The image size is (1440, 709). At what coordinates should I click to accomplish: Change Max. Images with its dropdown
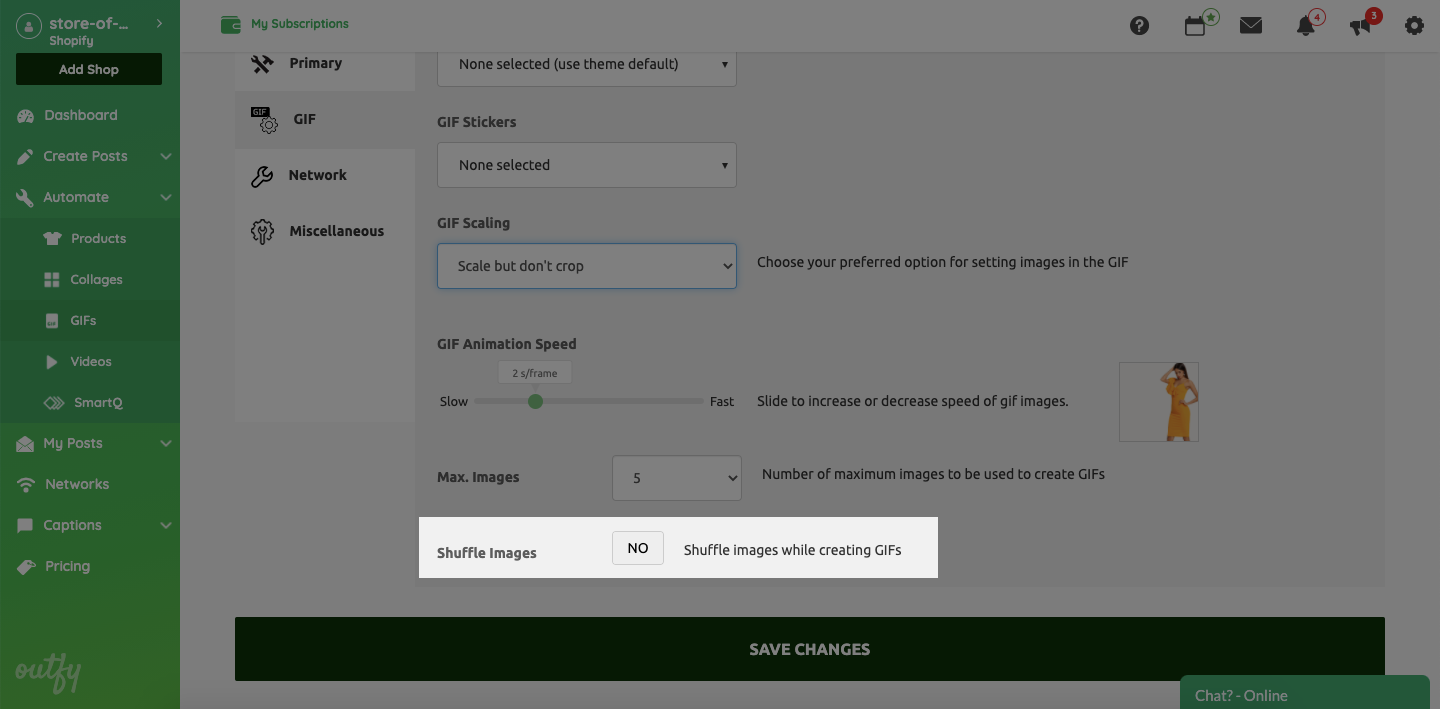pyautogui.click(x=676, y=477)
